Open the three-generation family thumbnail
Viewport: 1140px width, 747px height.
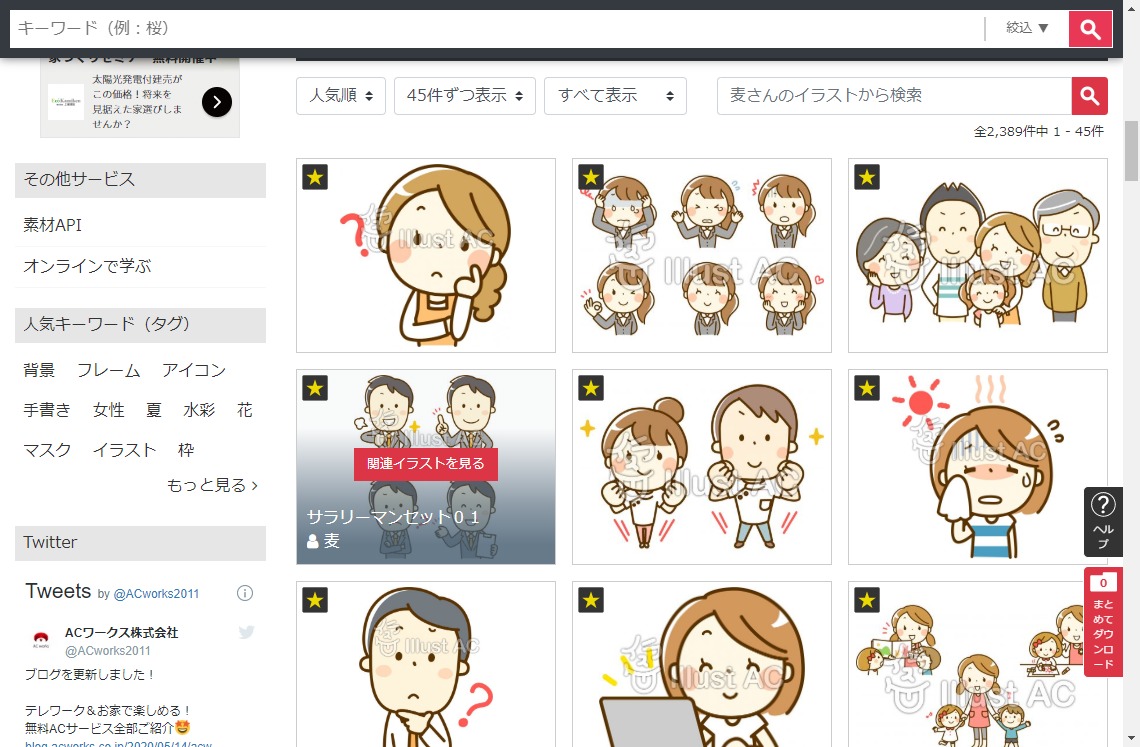[978, 256]
